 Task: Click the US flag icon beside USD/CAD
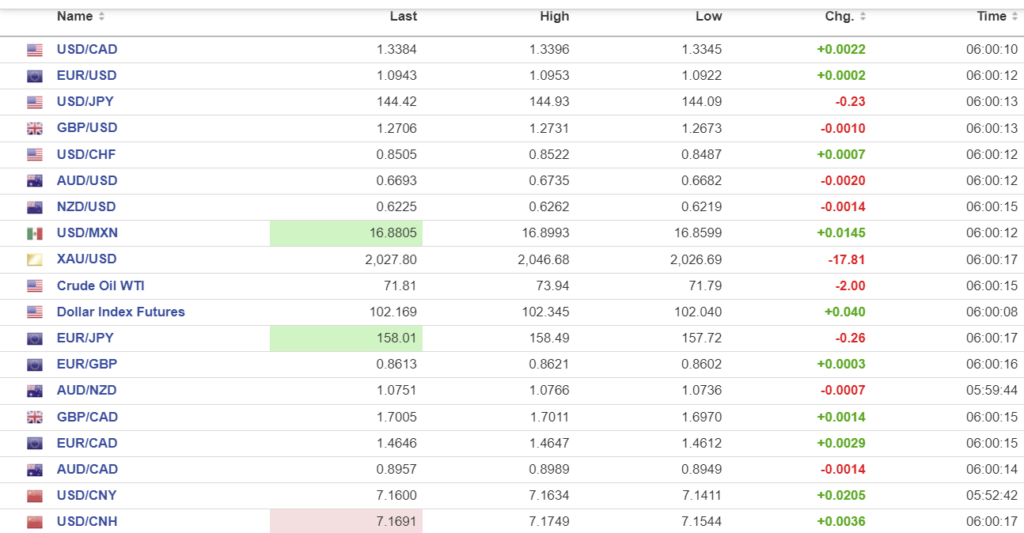[35, 50]
